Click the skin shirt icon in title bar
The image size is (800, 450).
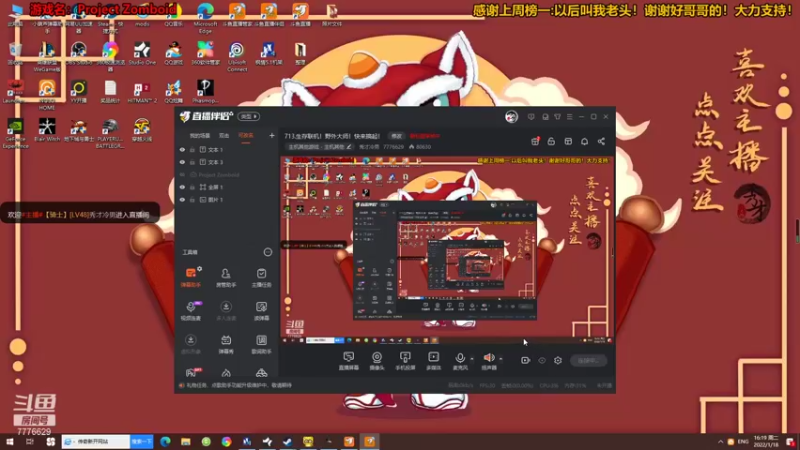557,117
